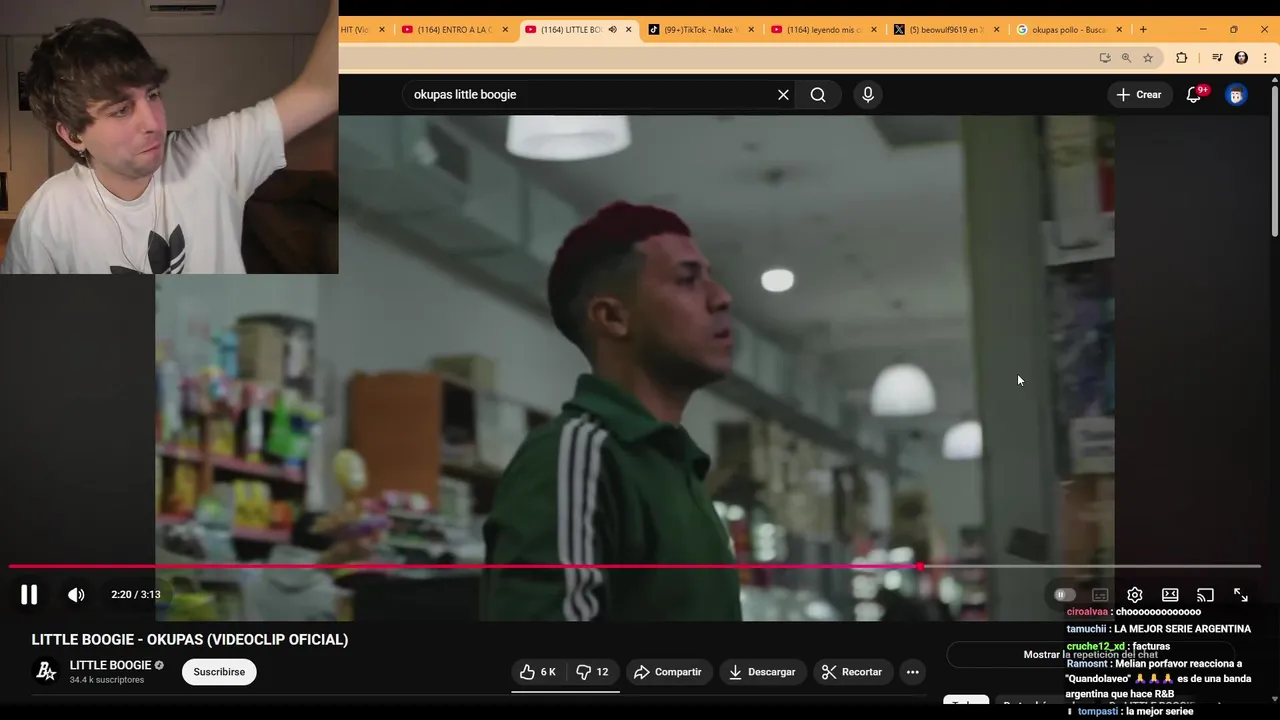Close the 'LITTLE BOC' active tab

click(629, 30)
